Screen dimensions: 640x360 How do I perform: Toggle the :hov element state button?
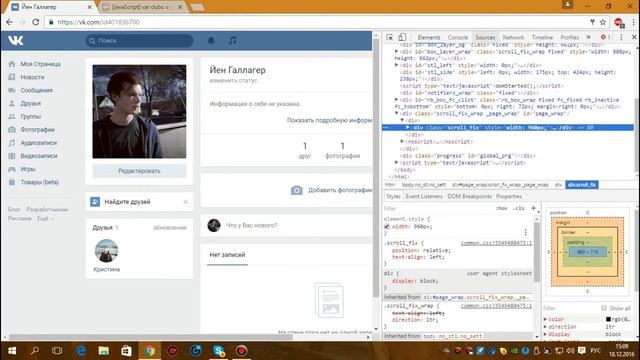tap(501, 208)
